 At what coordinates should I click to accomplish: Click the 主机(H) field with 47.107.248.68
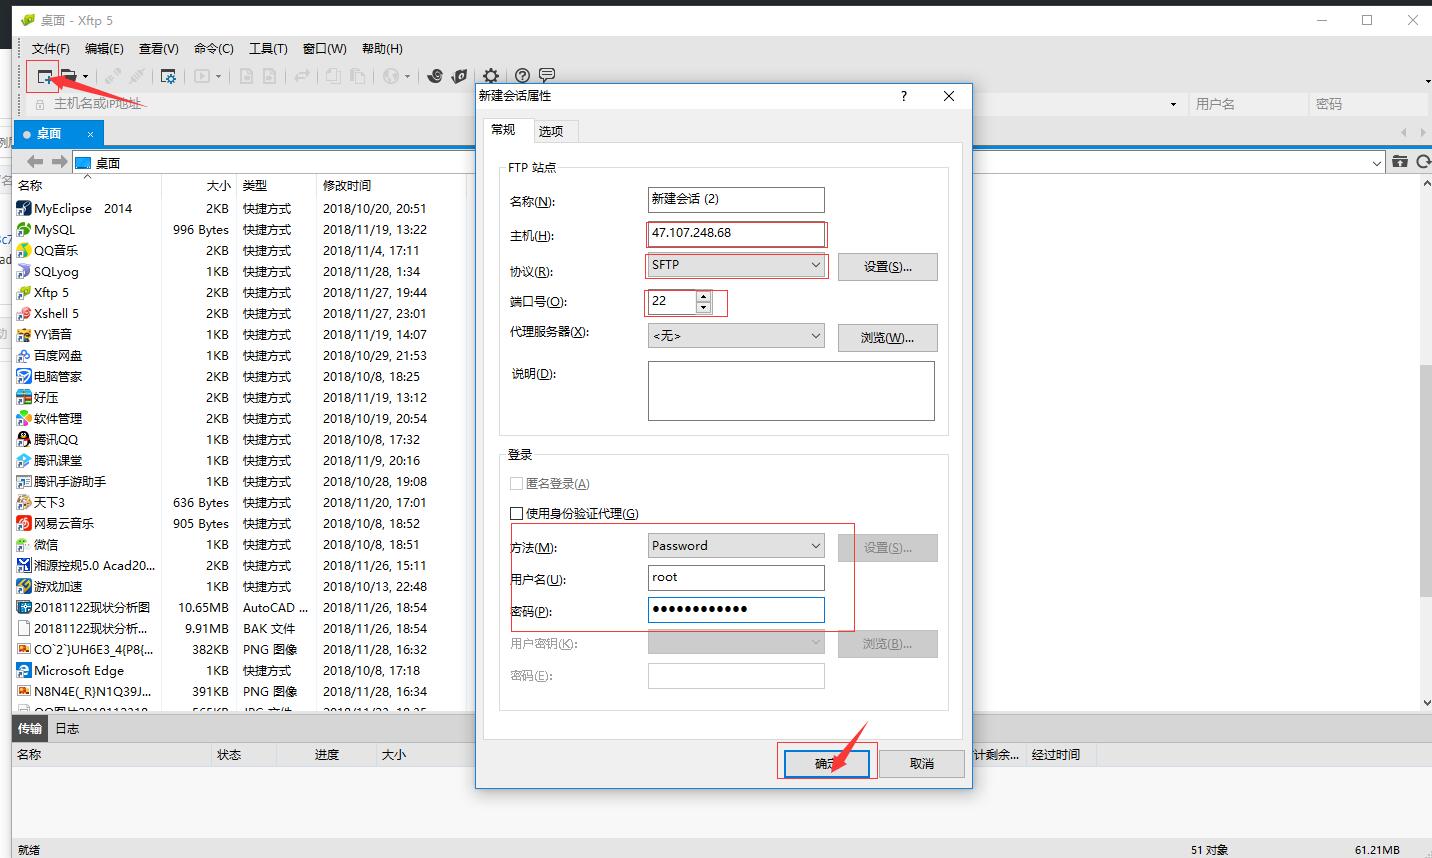[736, 233]
